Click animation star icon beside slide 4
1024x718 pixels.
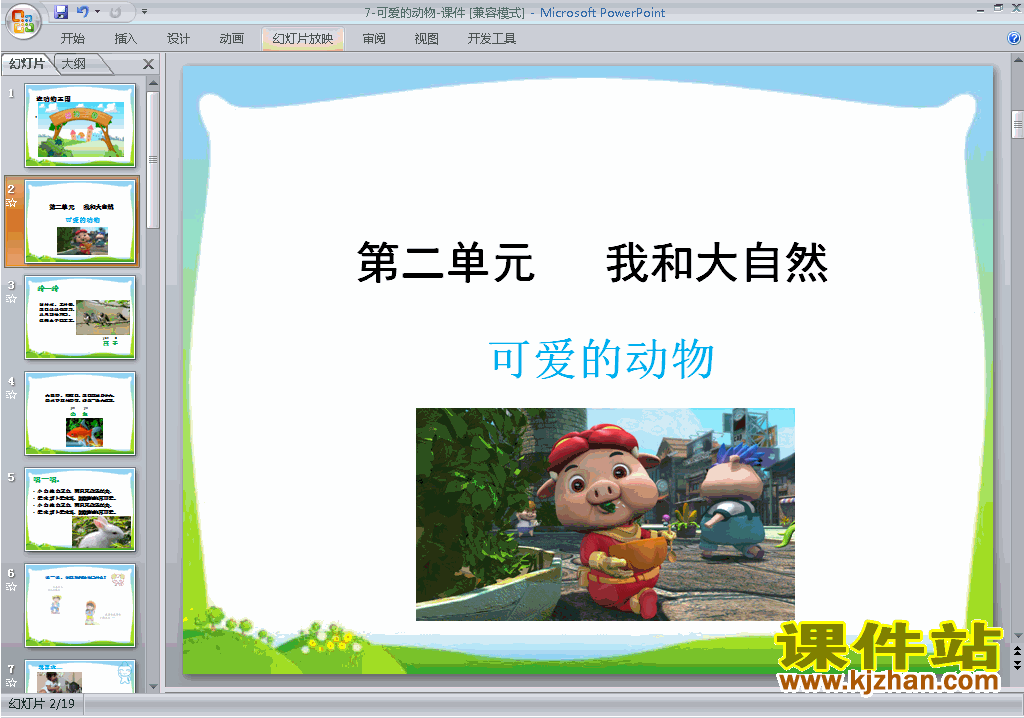point(11,395)
